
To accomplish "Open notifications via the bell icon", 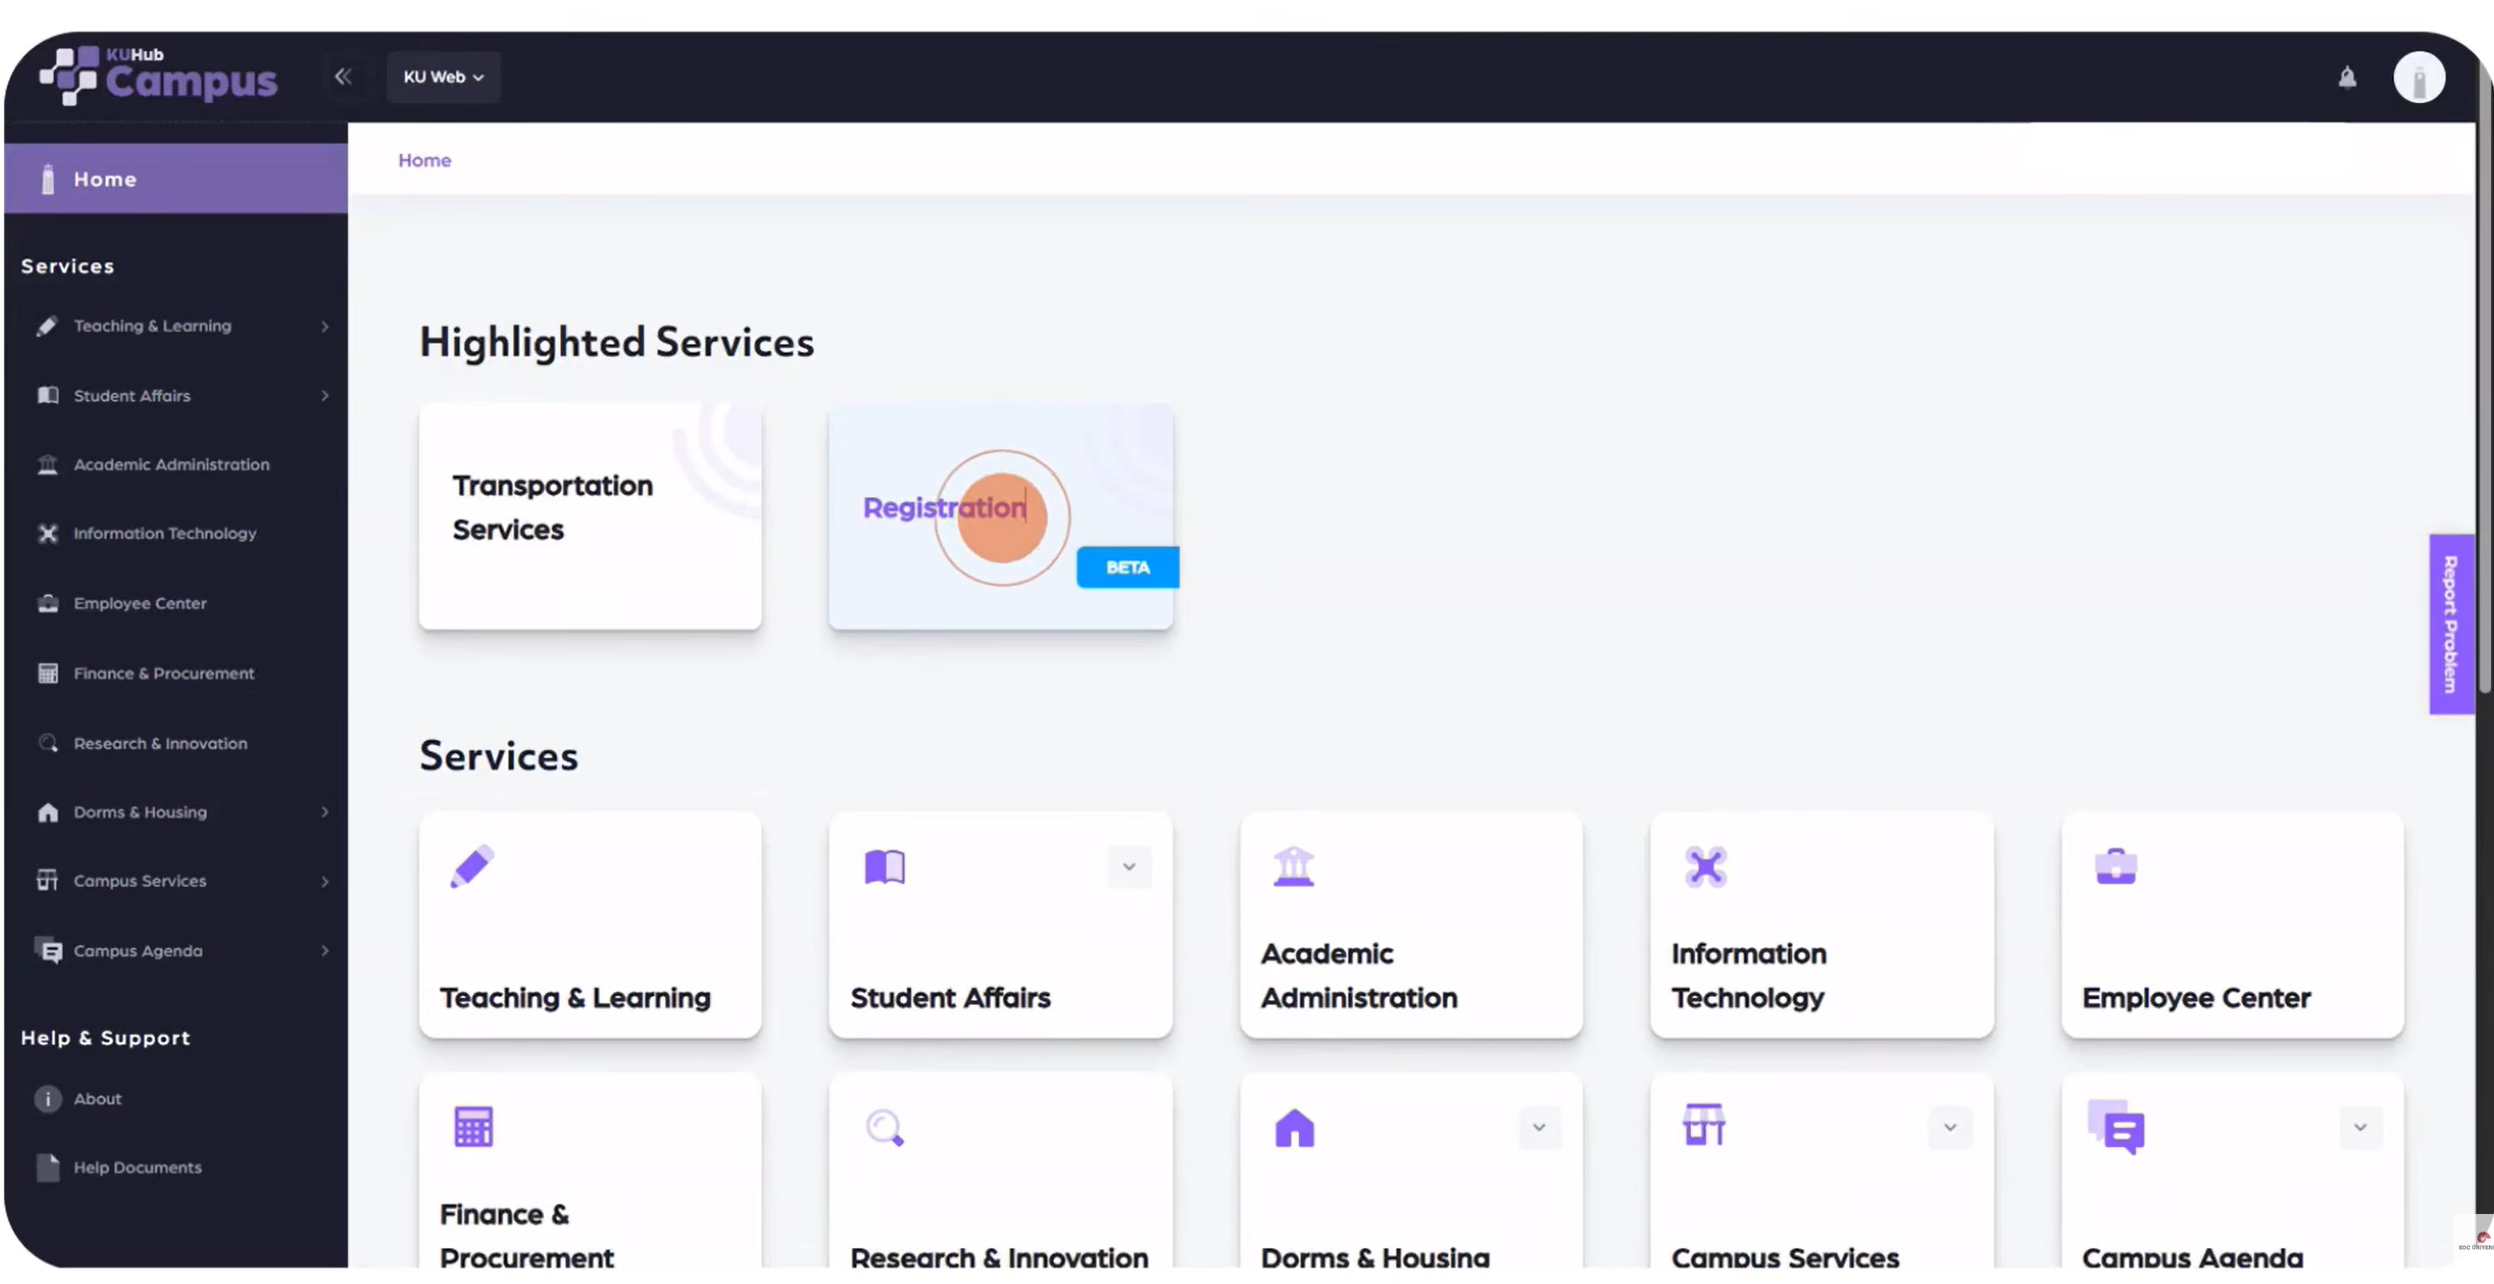I will coord(2349,76).
